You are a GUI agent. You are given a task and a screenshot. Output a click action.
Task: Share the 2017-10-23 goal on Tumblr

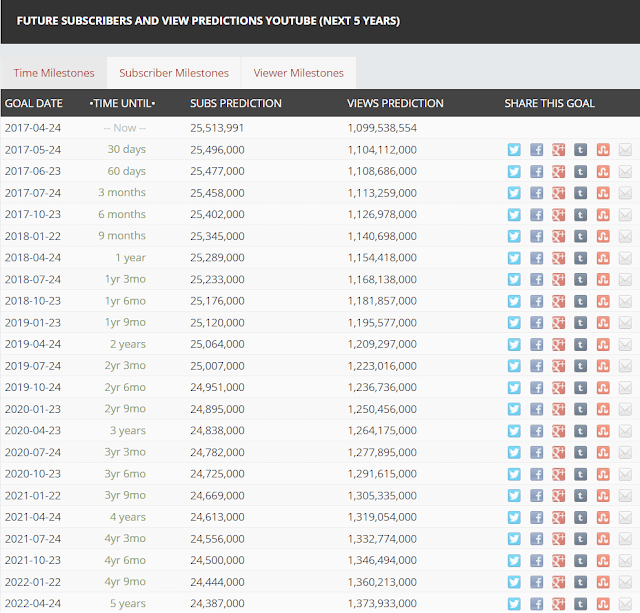(580, 215)
